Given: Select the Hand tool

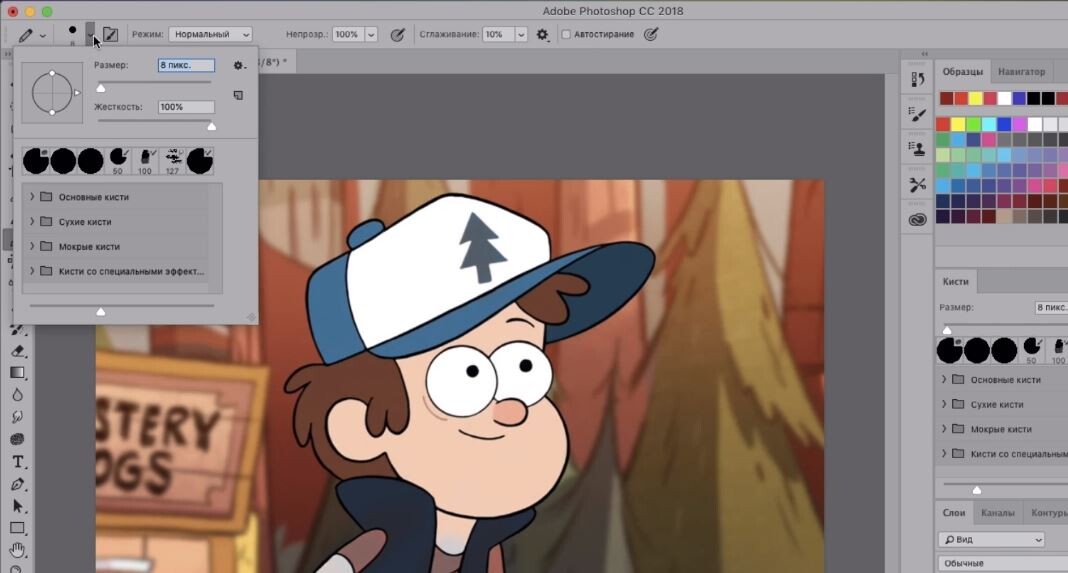Looking at the screenshot, I should [x=18, y=550].
